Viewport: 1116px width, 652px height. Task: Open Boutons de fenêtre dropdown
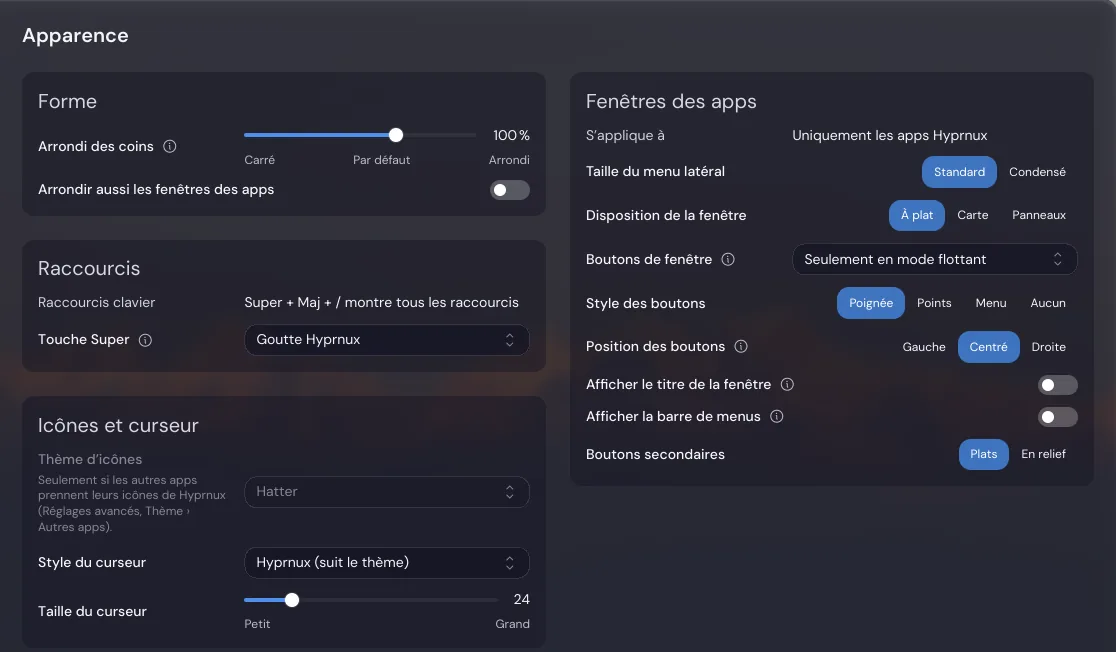pyautogui.click(x=935, y=260)
